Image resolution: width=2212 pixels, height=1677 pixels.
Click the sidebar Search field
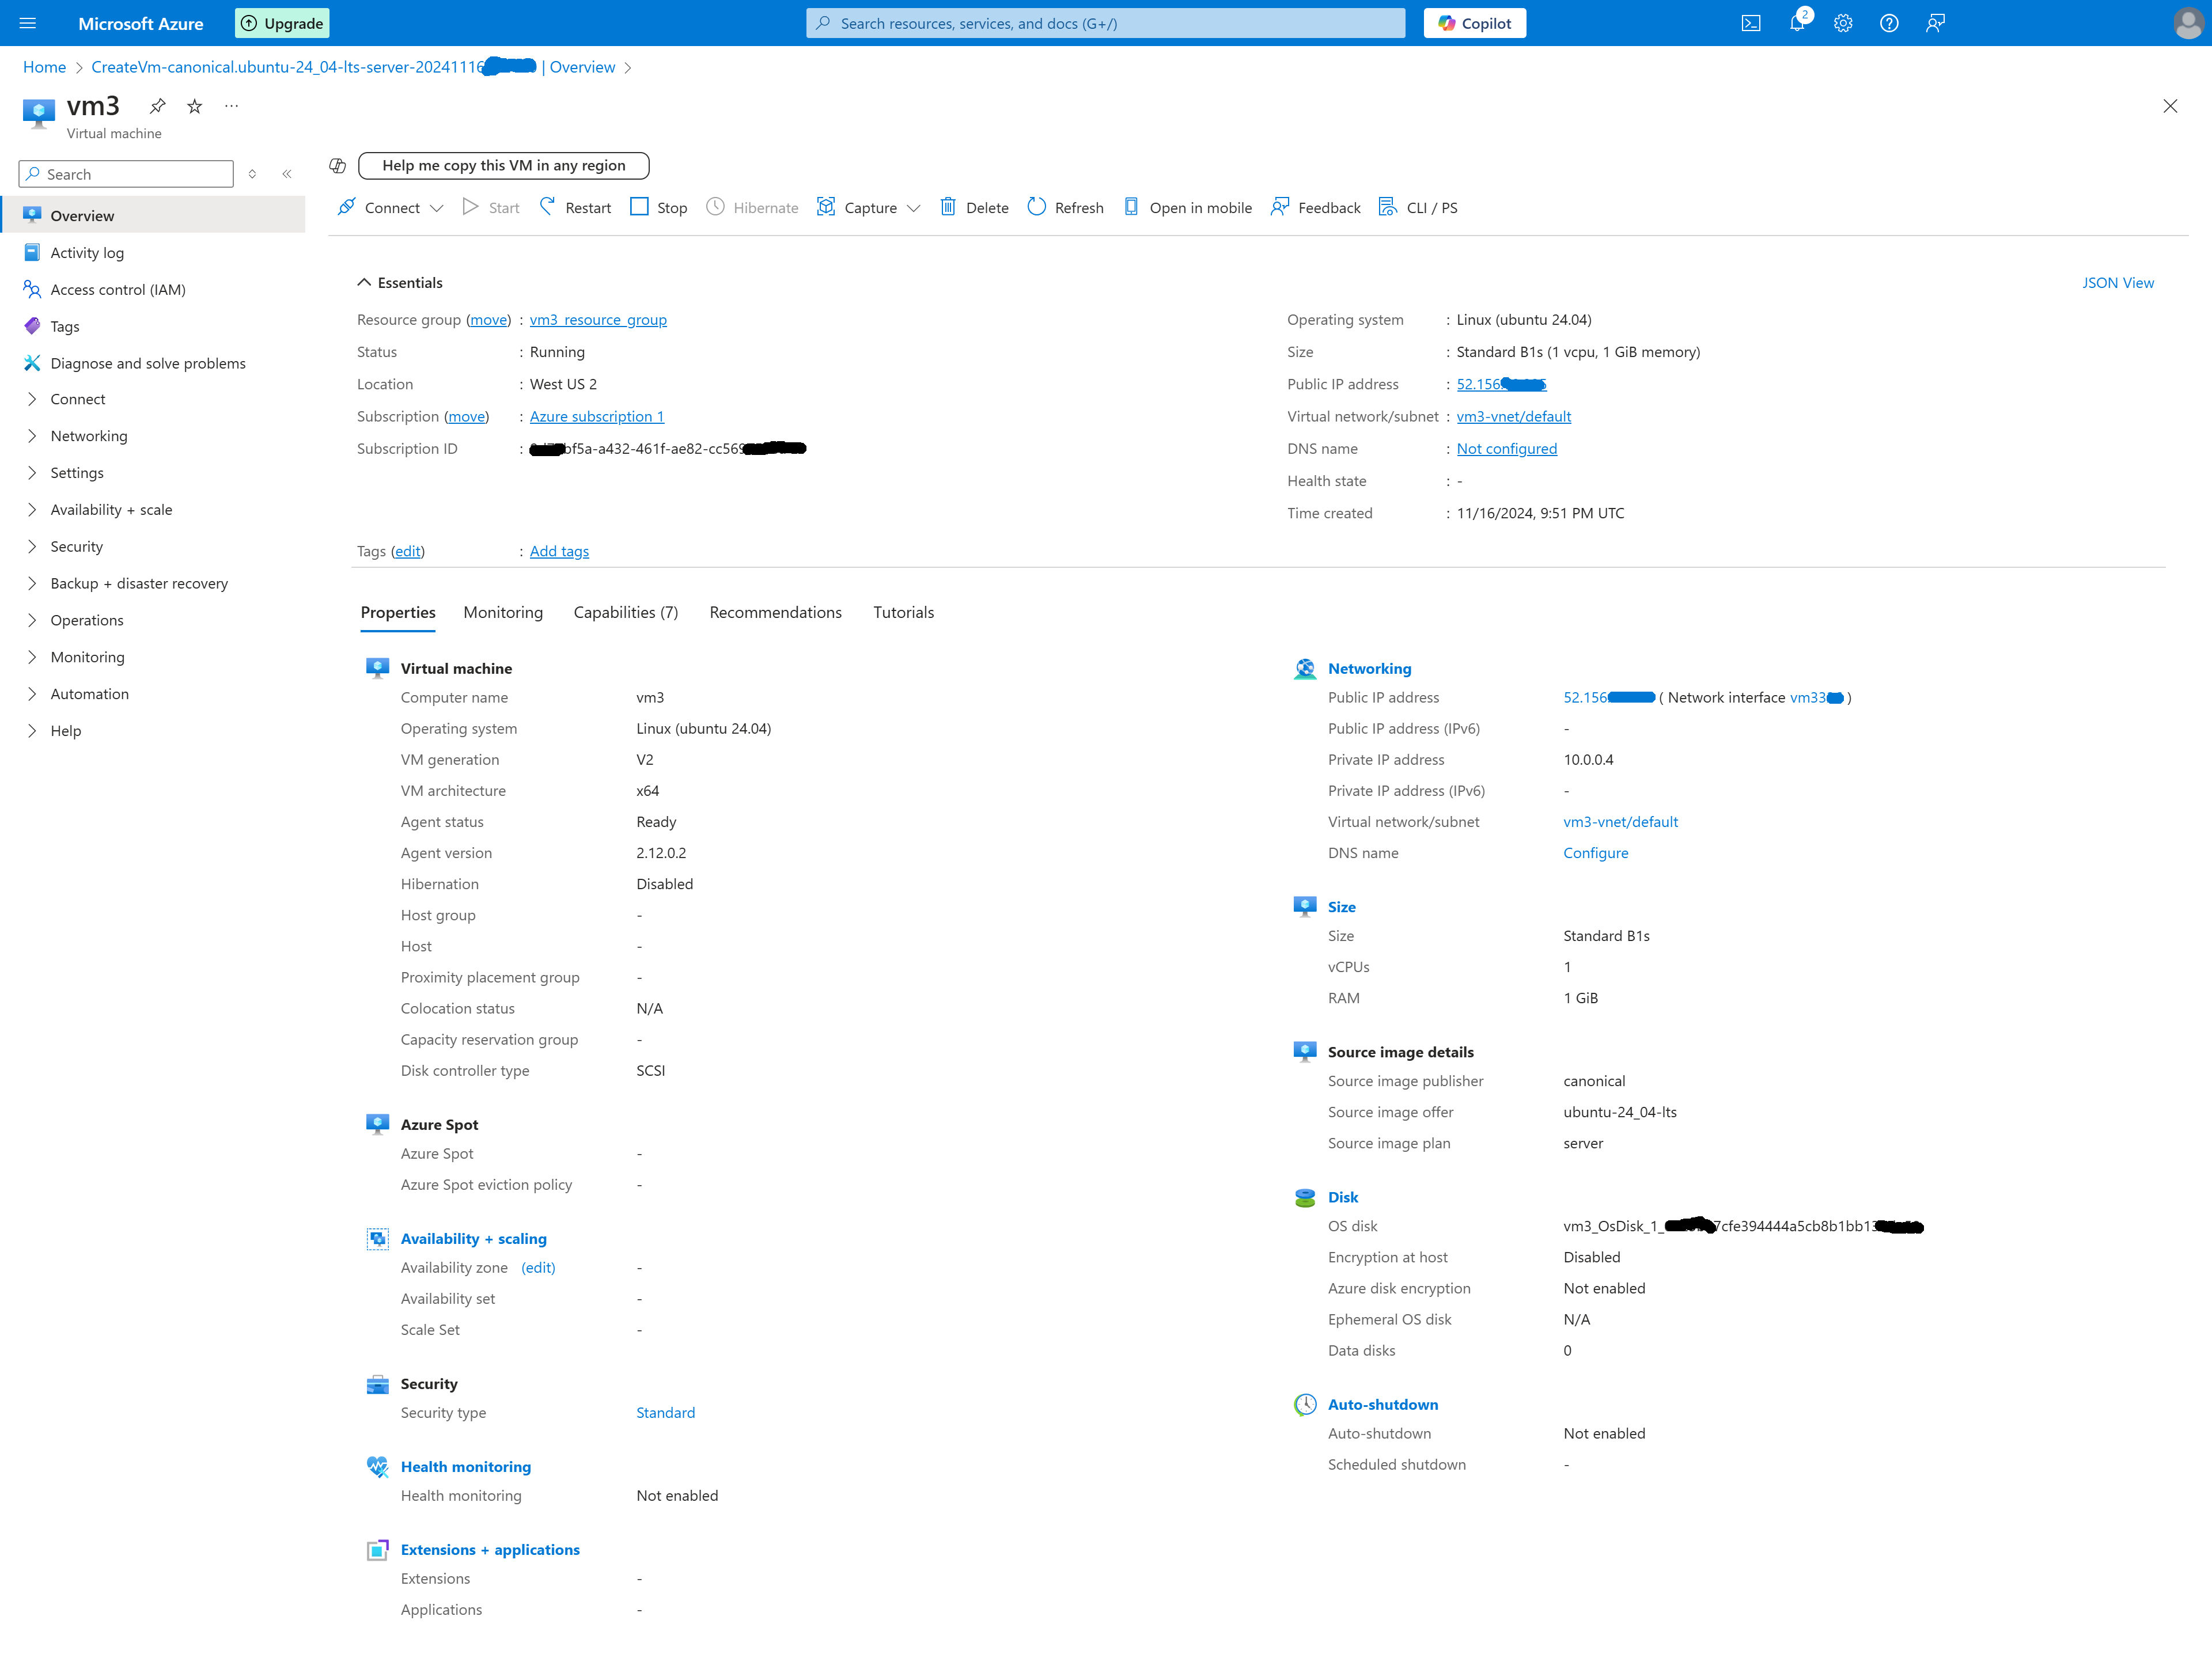[126, 174]
